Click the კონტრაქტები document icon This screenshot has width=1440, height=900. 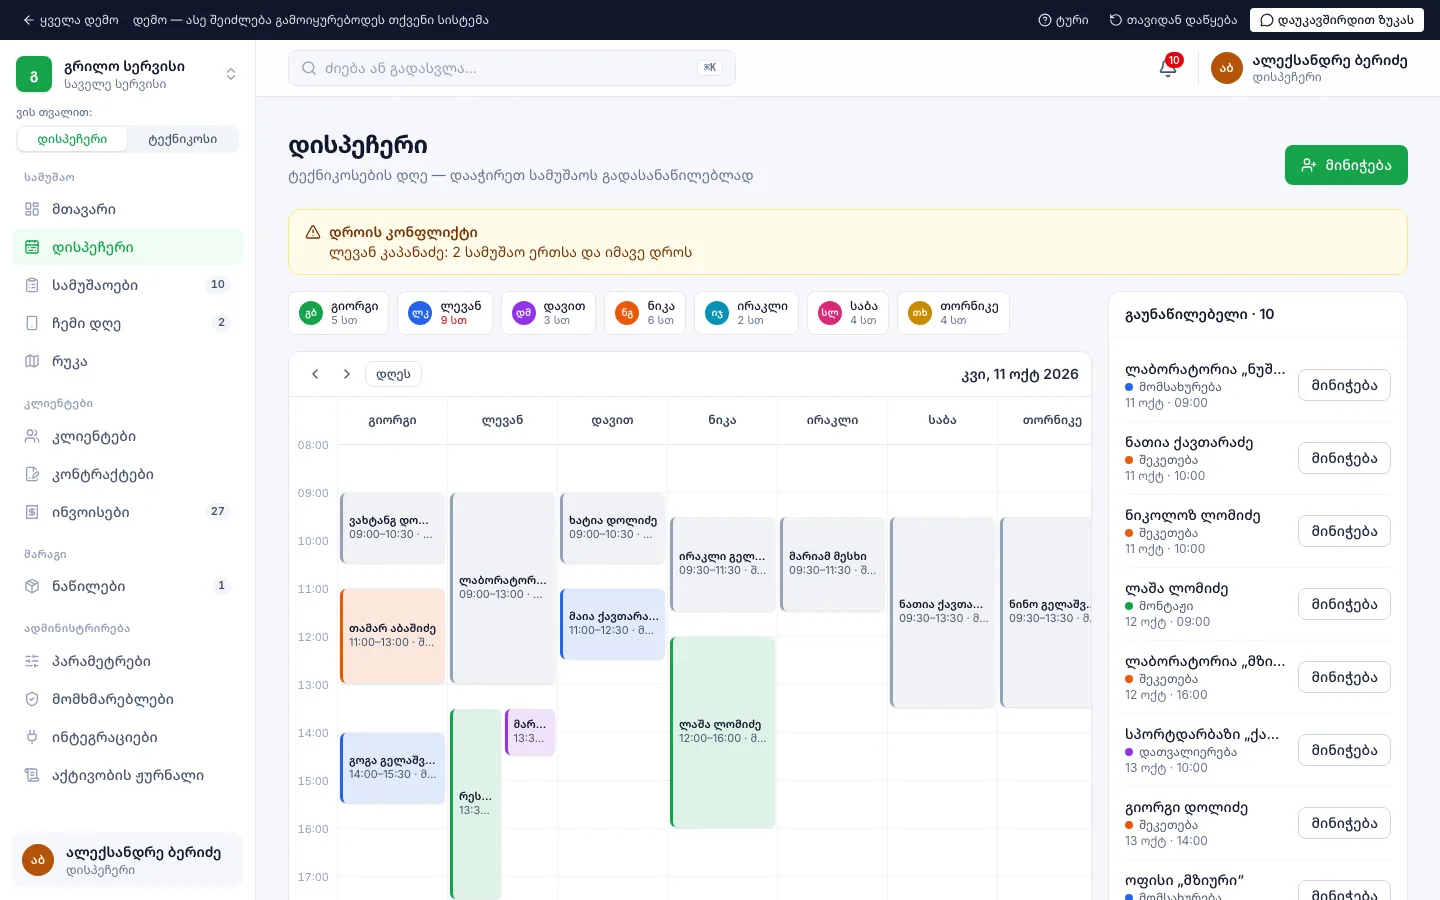32,474
